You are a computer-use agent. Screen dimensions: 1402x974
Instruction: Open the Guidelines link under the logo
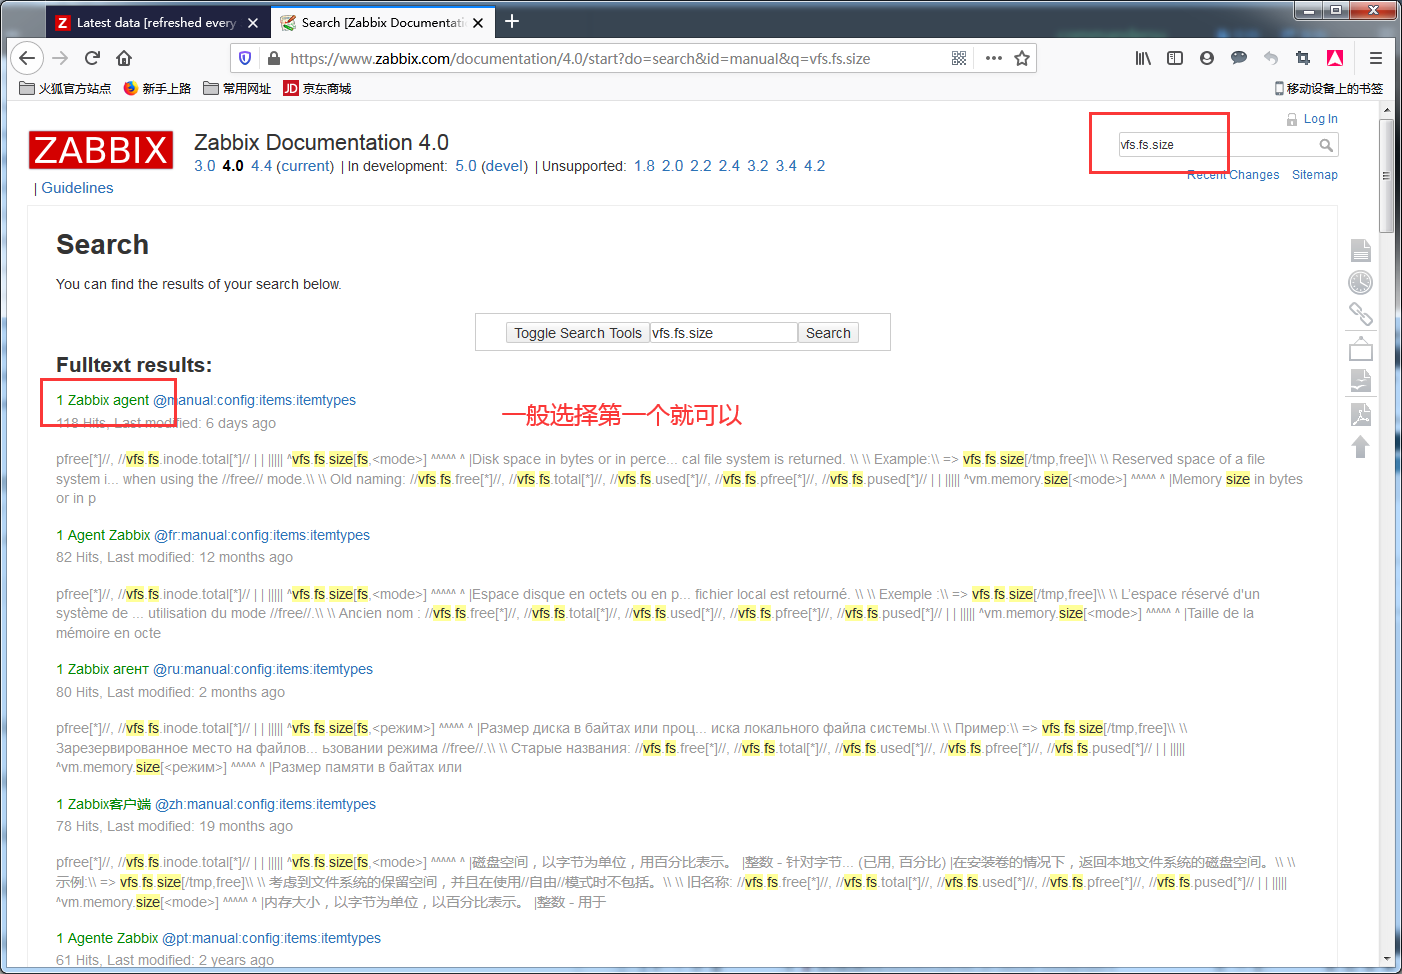[x=77, y=188]
